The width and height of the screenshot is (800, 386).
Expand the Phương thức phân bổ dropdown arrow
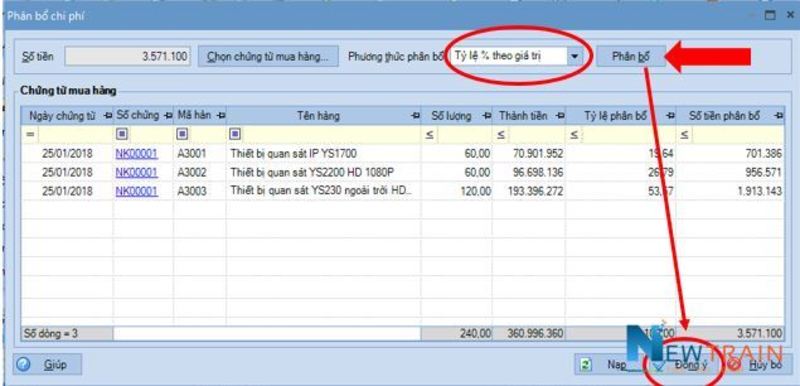pyautogui.click(x=575, y=56)
